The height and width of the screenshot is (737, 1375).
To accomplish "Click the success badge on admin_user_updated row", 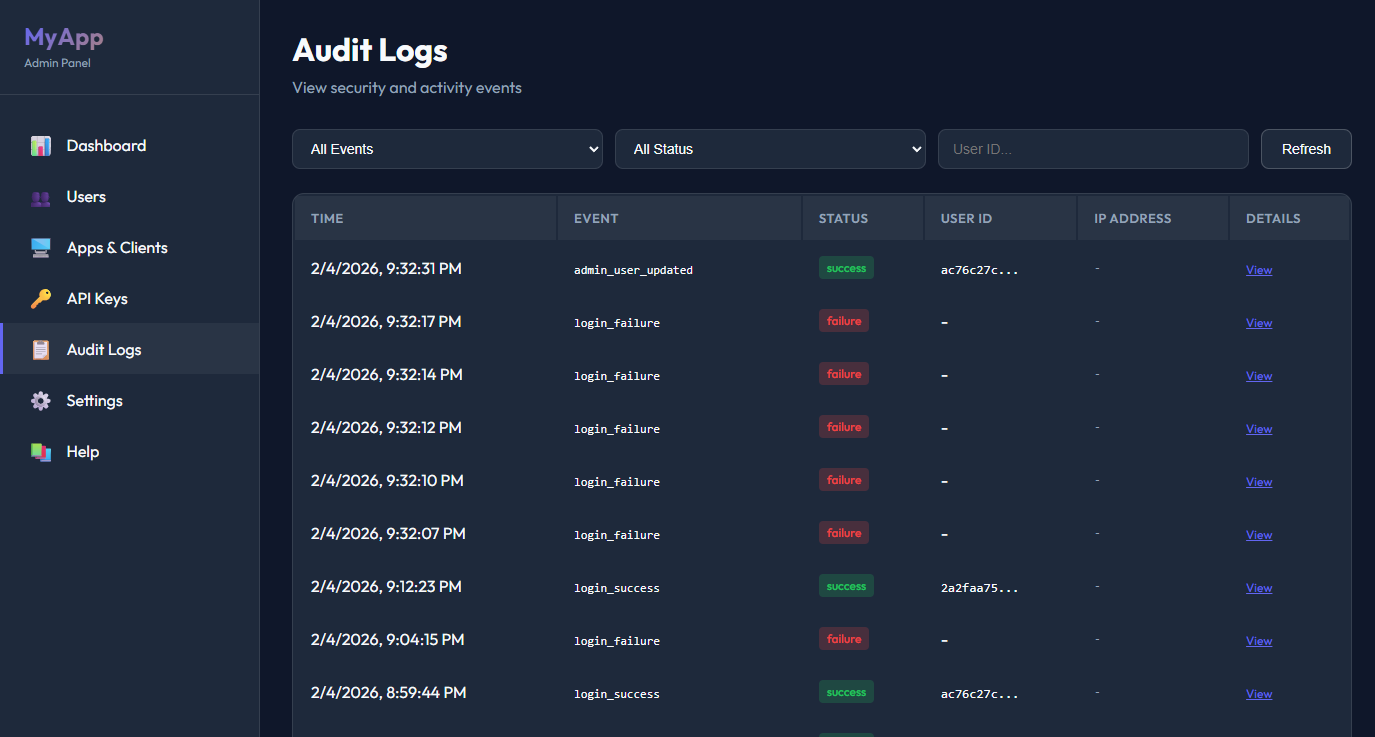I will coord(846,267).
